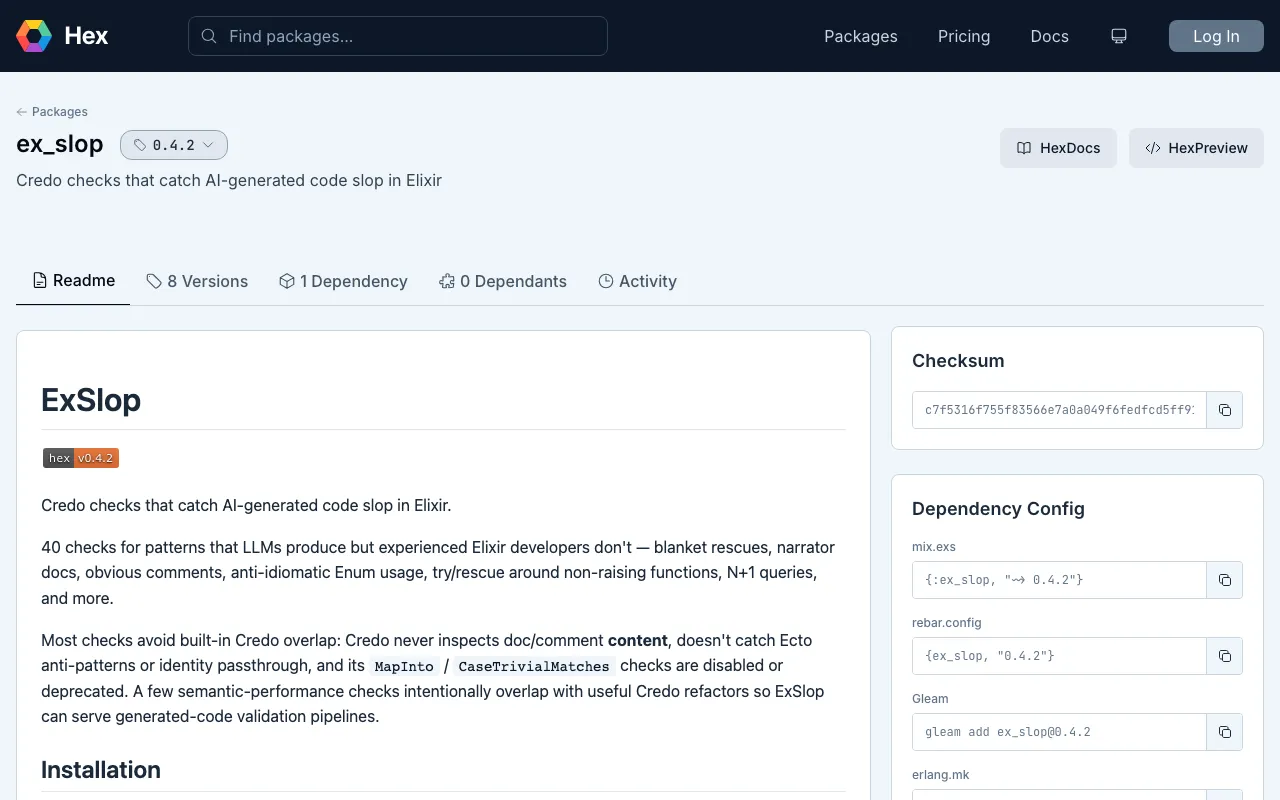This screenshot has width=1280, height=800.
Task: Toggle the theme switcher monitor icon
Action: pyautogui.click(x=1119, y=36)
